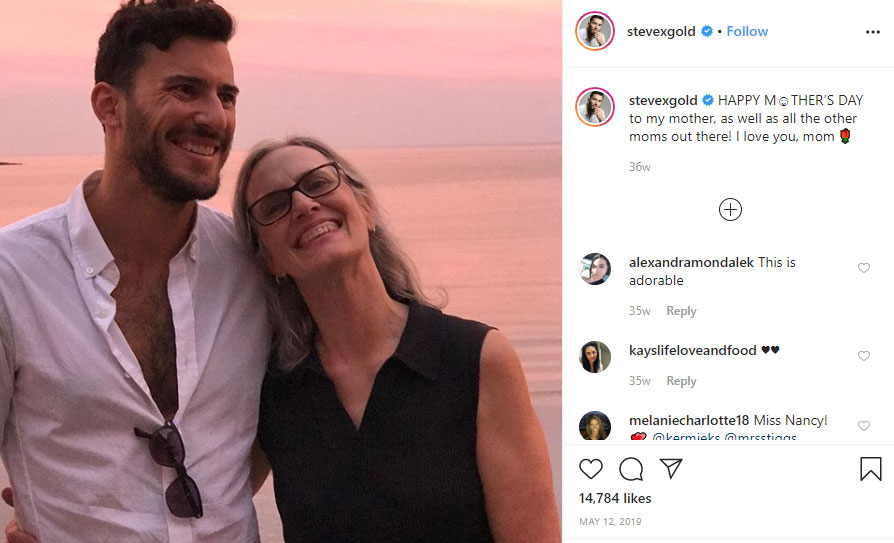894x543 pixels.
Task: Open alexandramondalek's profile avatar
Action: (x=595, y=269)
